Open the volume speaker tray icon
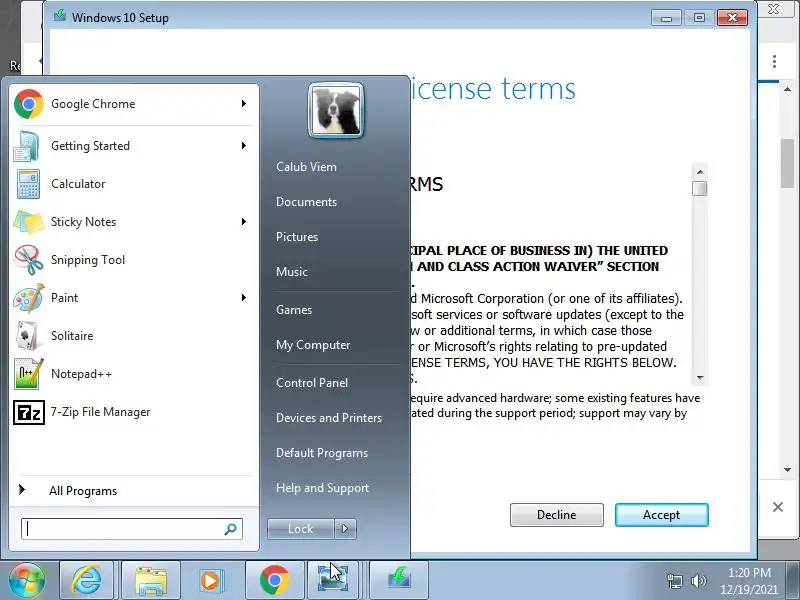This screenshot has width=800, height=600. pyautogui.click(x=698, y=581)
